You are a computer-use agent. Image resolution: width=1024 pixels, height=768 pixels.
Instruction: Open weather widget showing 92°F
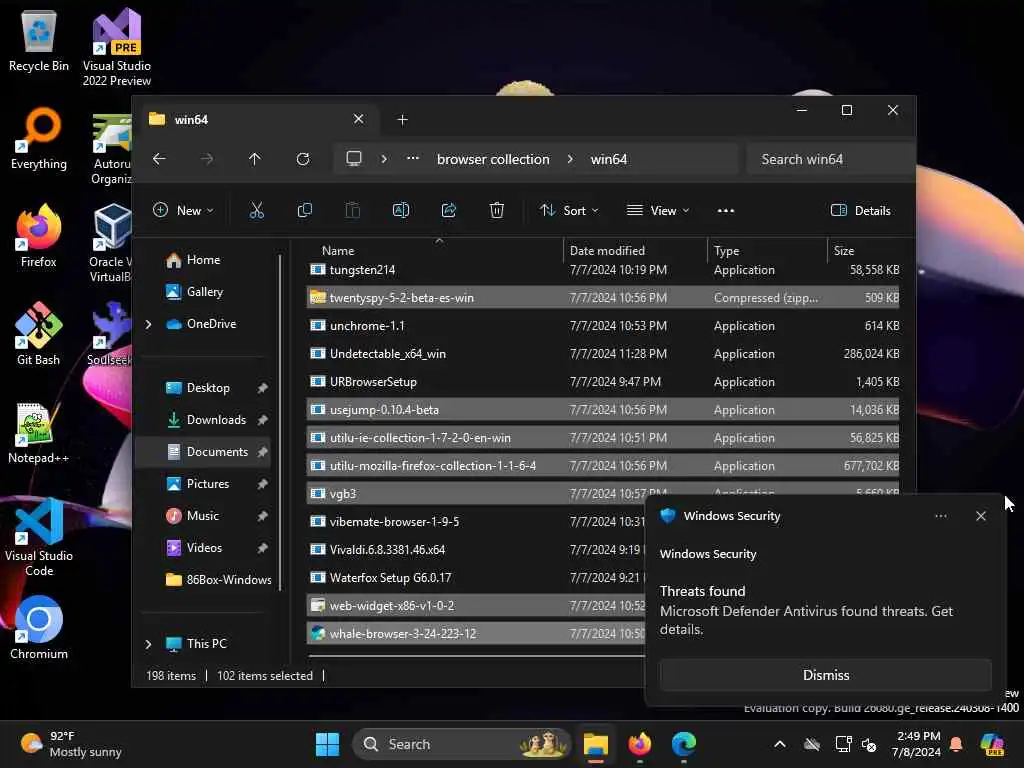click(x=71, y=744)
